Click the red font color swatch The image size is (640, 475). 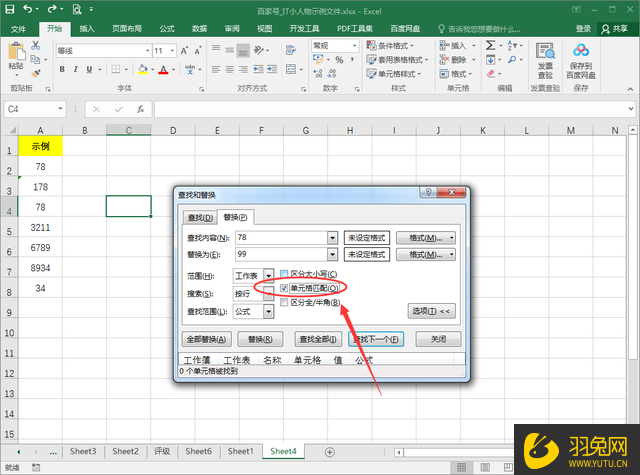[x=164, y=69]
